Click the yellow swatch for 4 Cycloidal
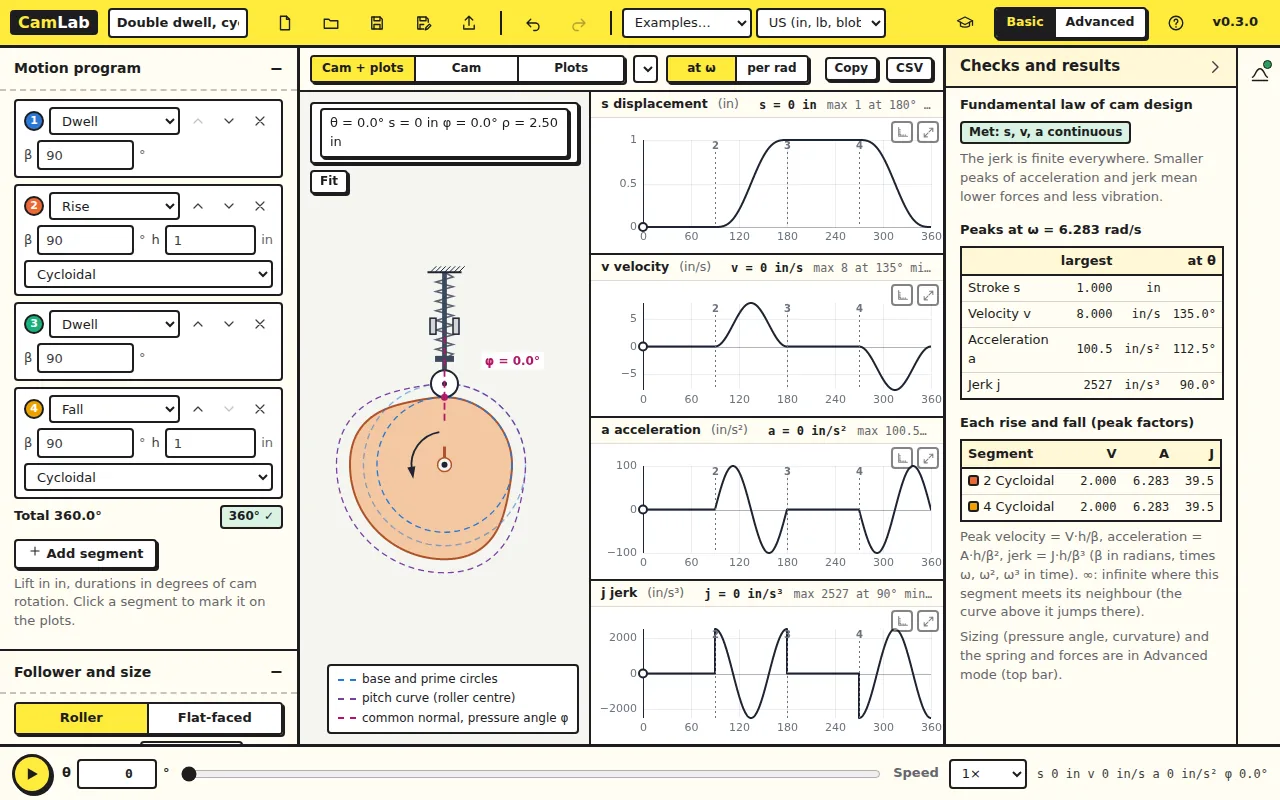The height and width of the screenshot is (800, 1280). point(974,507)
